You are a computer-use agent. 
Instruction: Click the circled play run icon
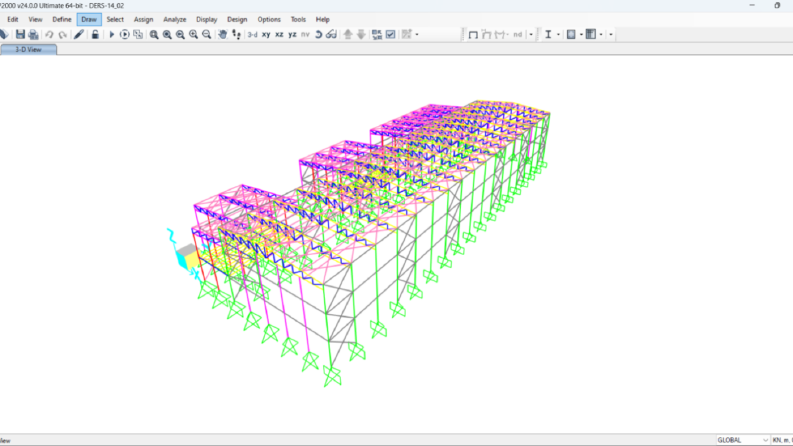click(124, 34)
